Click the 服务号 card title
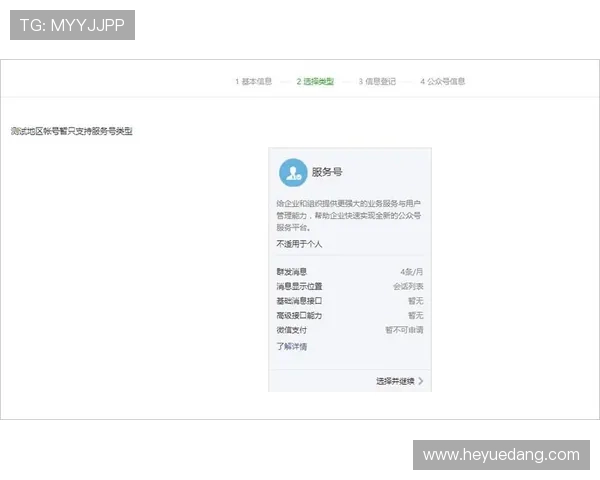 pyautogui.click(x=327, y=172)
